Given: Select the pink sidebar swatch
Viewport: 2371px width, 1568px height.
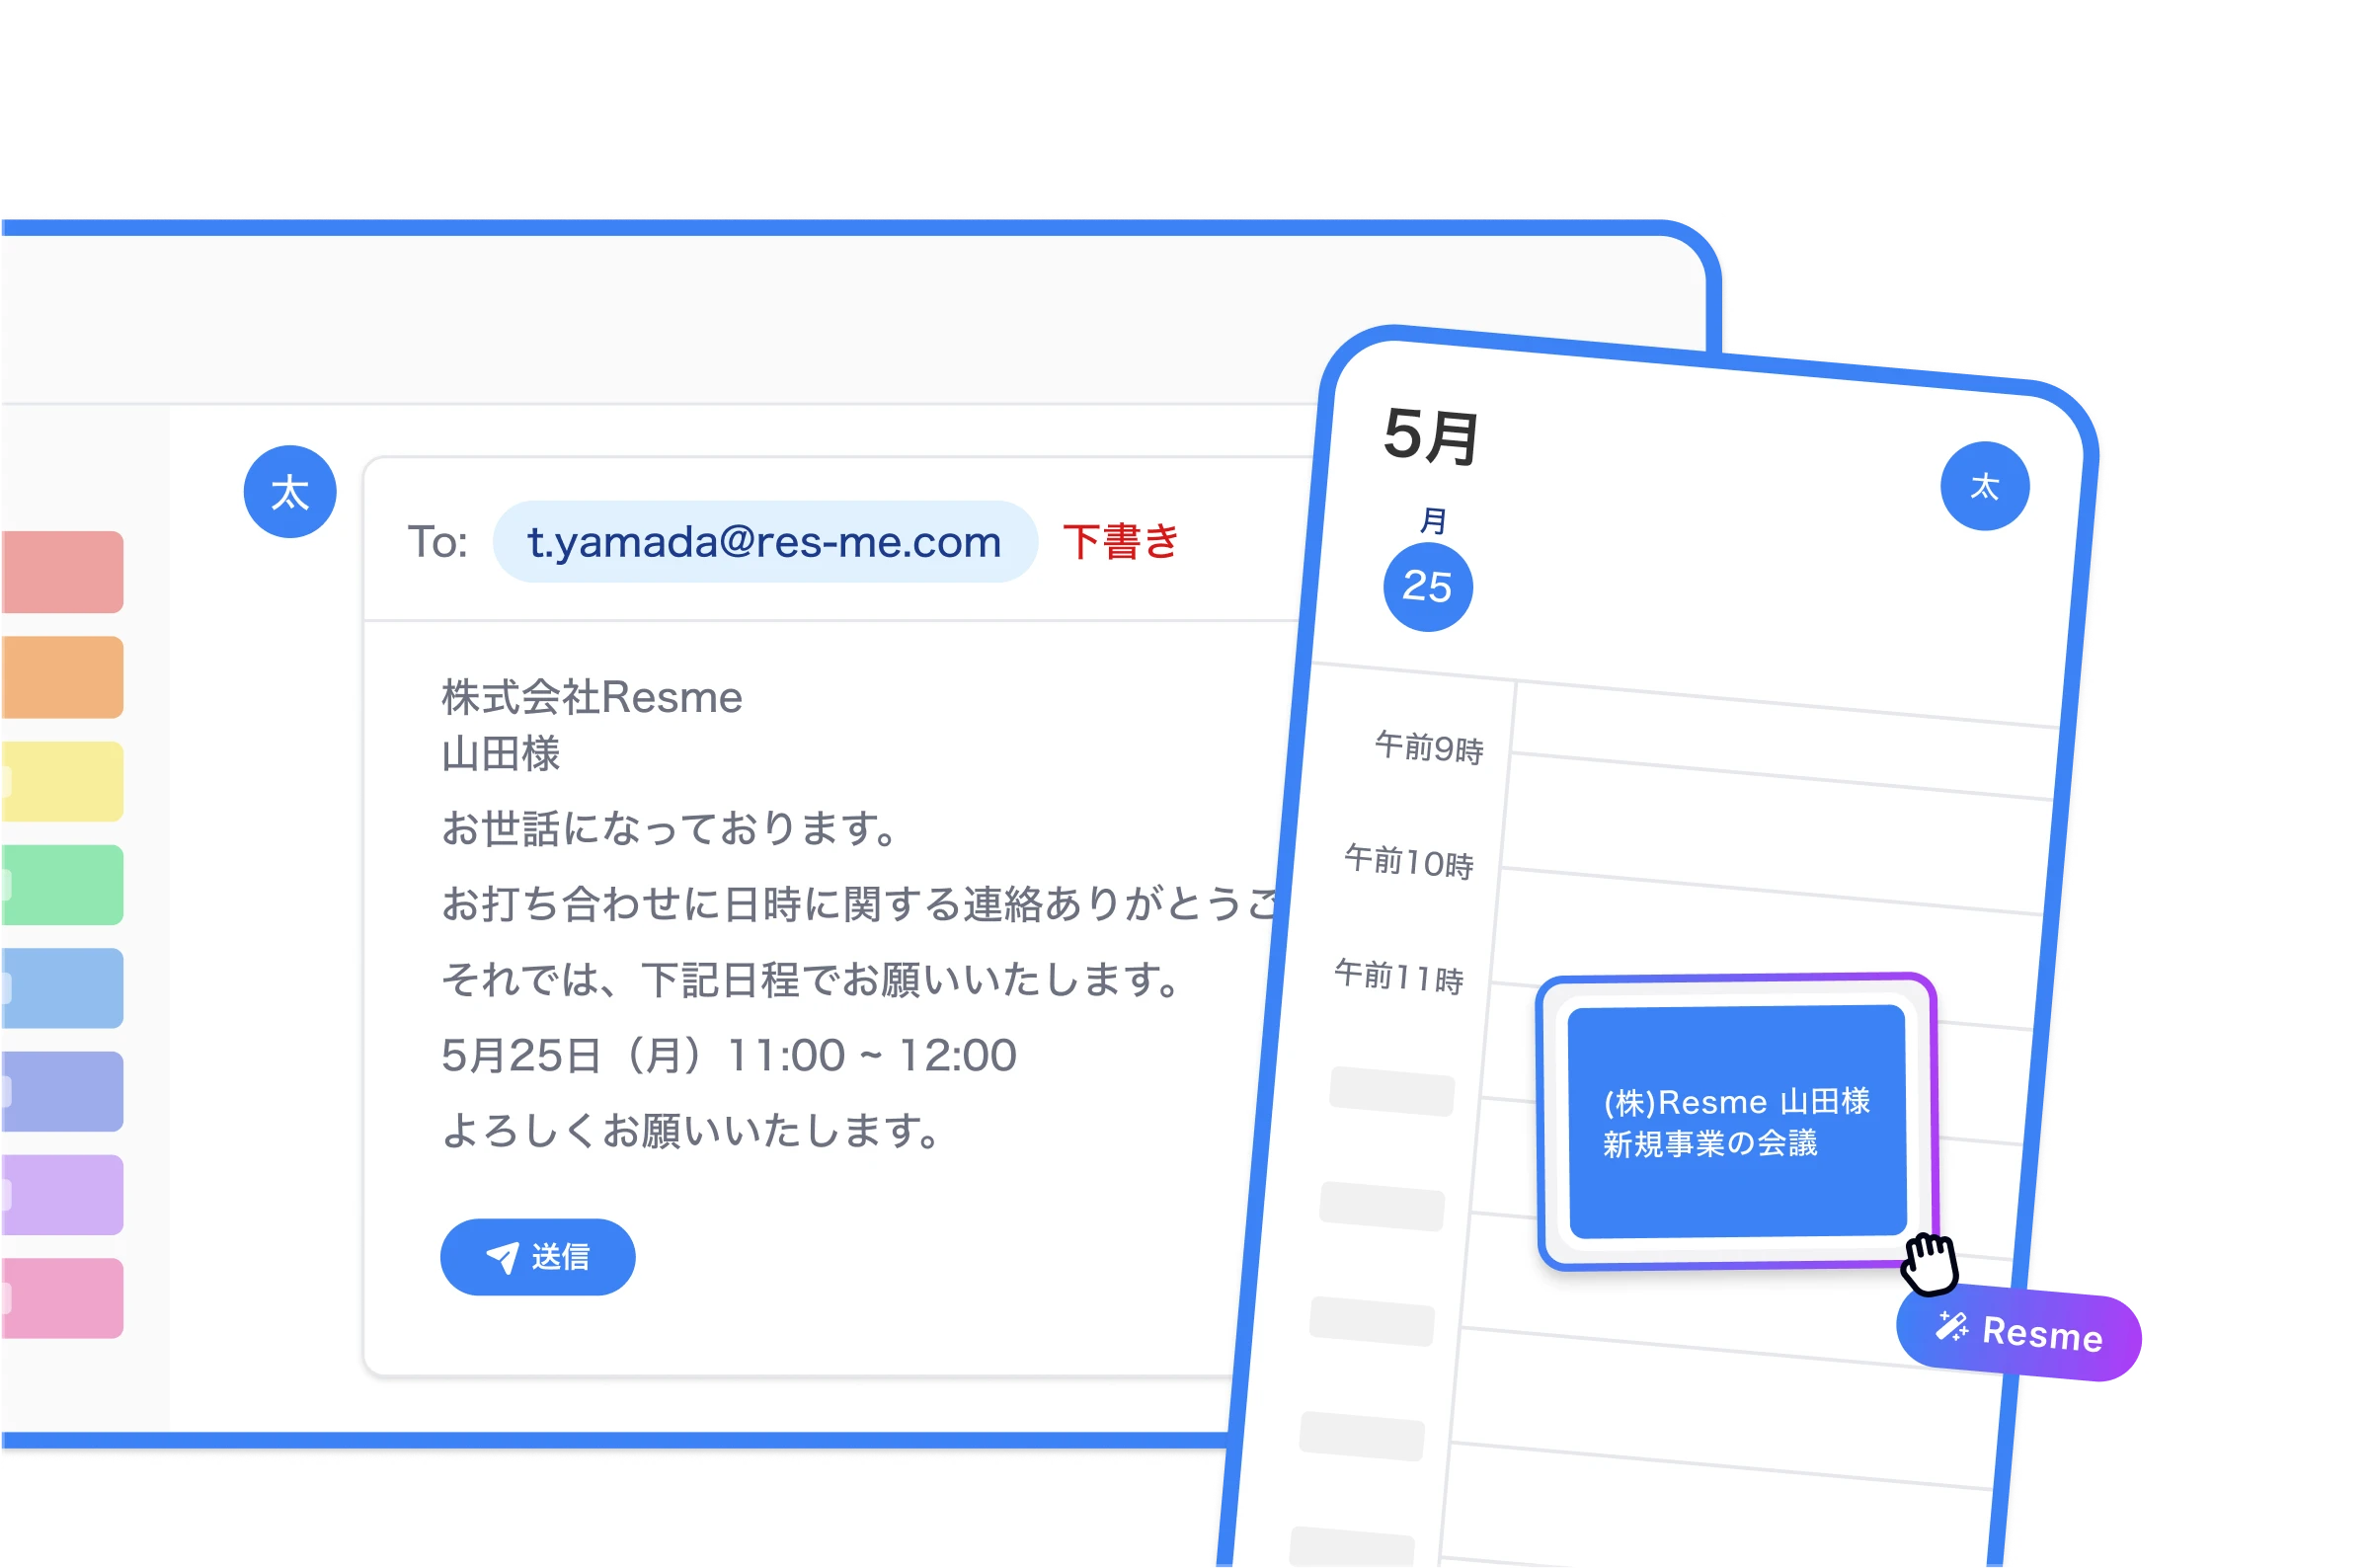Looking at the screenshot, I should [62, 1298].
